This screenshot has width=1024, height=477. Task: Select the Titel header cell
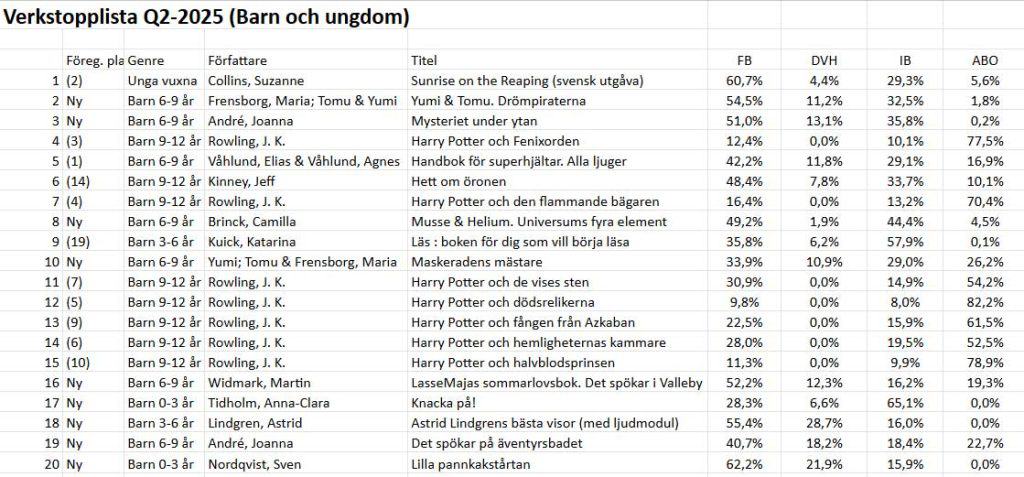558,61
